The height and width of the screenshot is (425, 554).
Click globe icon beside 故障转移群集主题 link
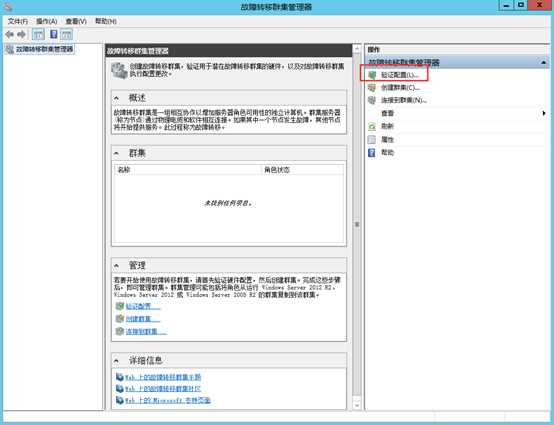coord(120,377)
